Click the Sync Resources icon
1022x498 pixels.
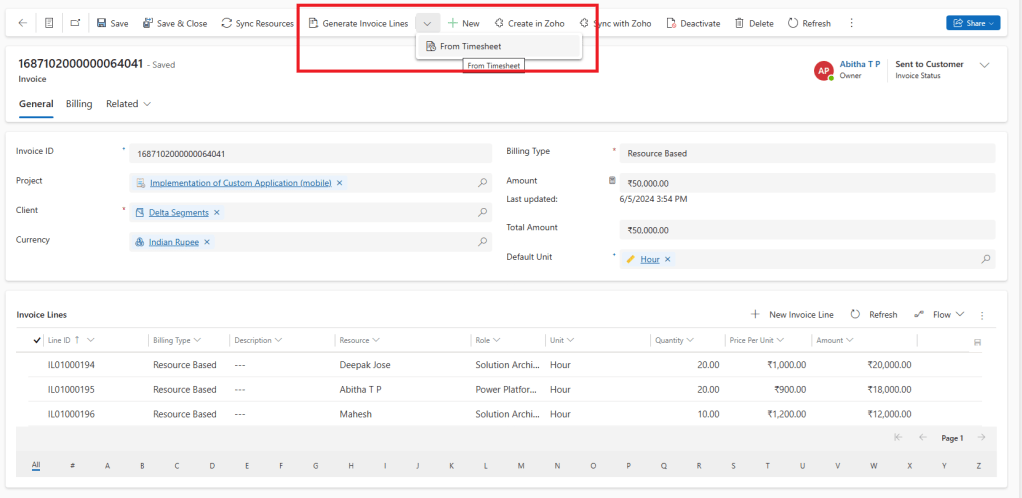[x=227, y=23]
